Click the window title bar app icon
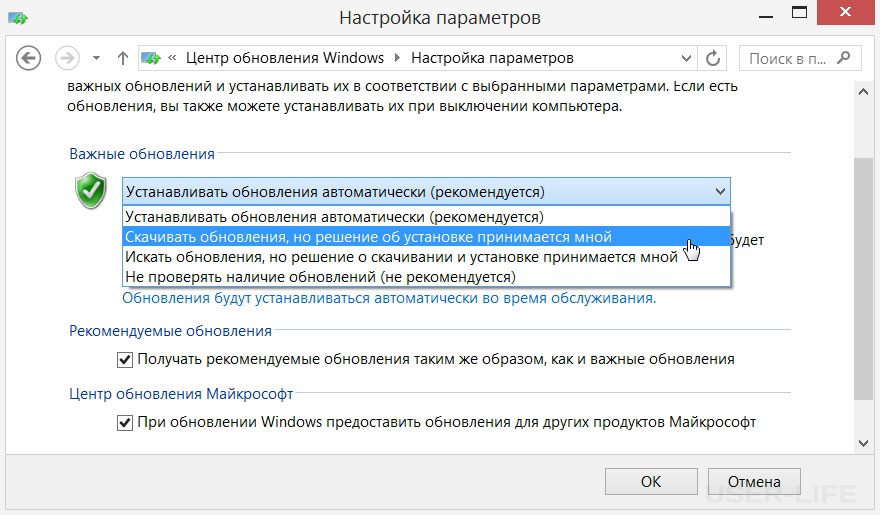The height and width of the screenshot is (515, 880). [18, 19]
